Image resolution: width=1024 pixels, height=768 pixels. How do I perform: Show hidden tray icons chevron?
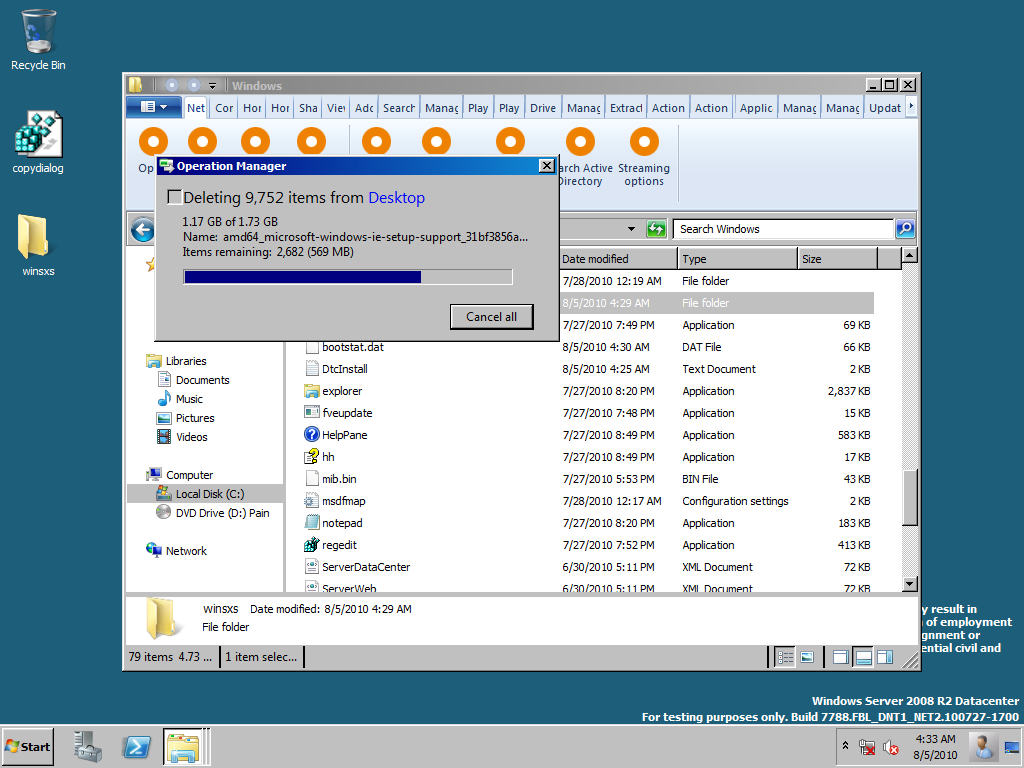click(x=845, y=746)
